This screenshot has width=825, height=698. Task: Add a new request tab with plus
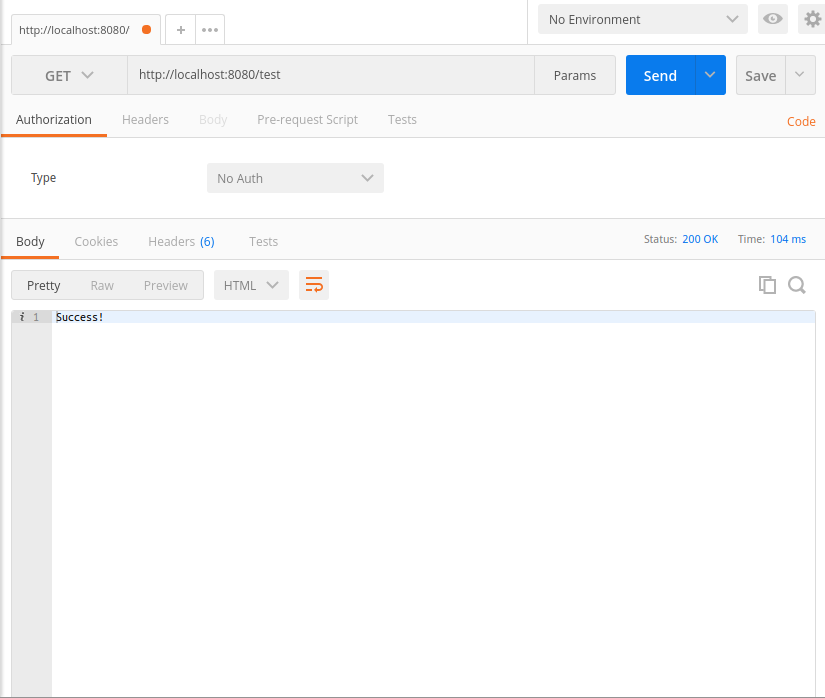(181, 30)
